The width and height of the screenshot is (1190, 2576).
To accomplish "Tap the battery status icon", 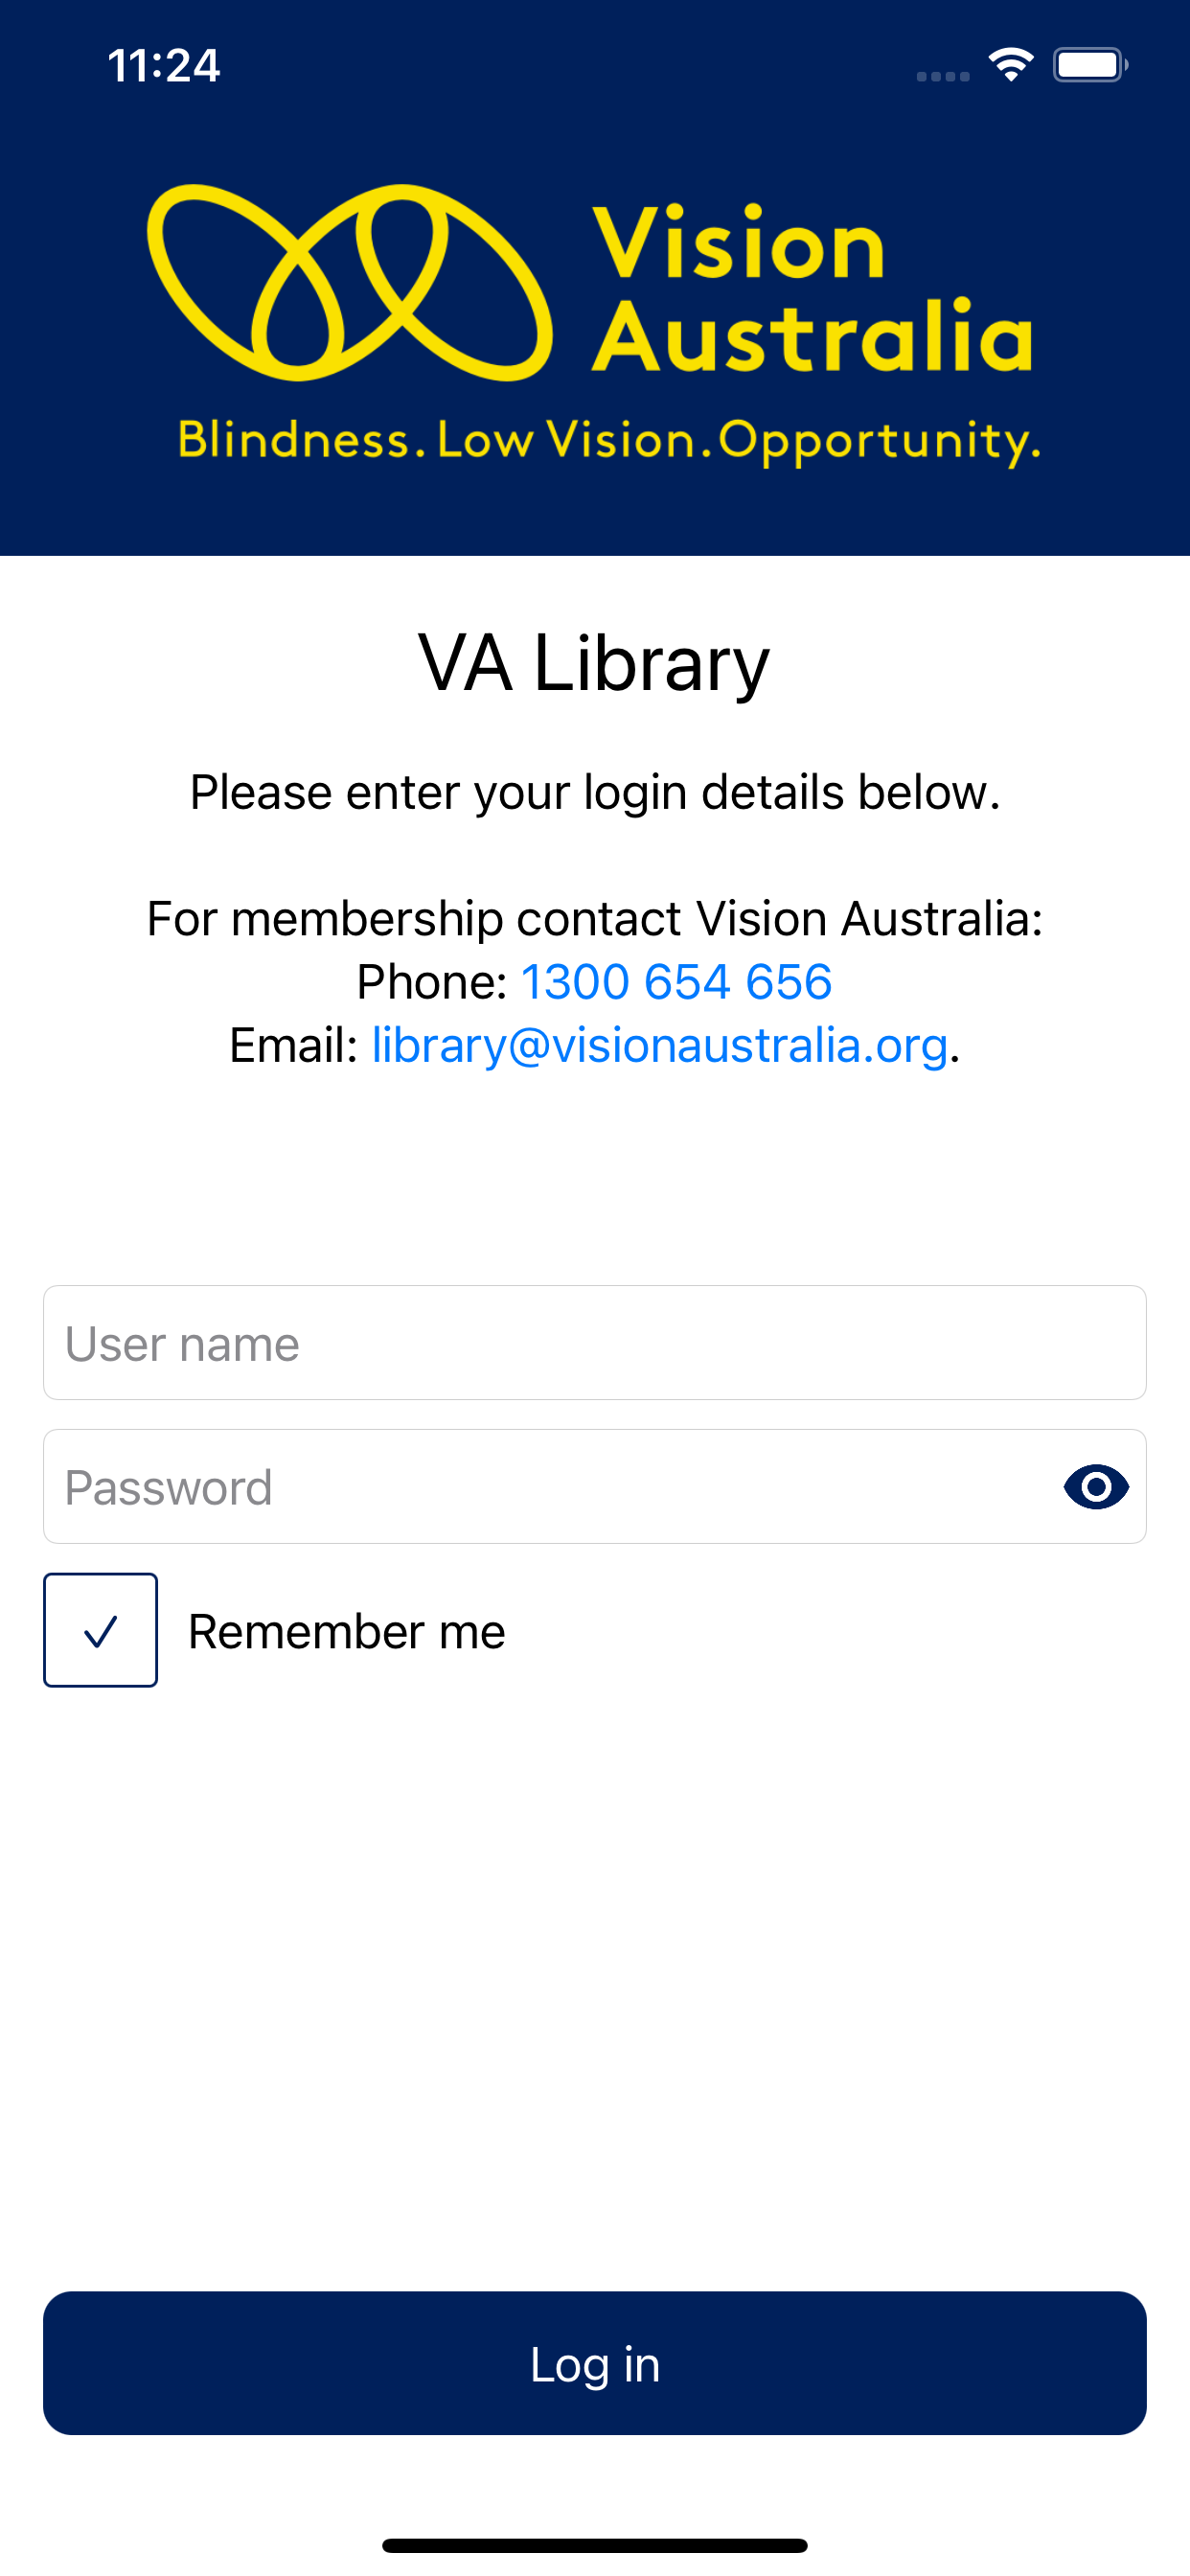I will click(1091, 65).
